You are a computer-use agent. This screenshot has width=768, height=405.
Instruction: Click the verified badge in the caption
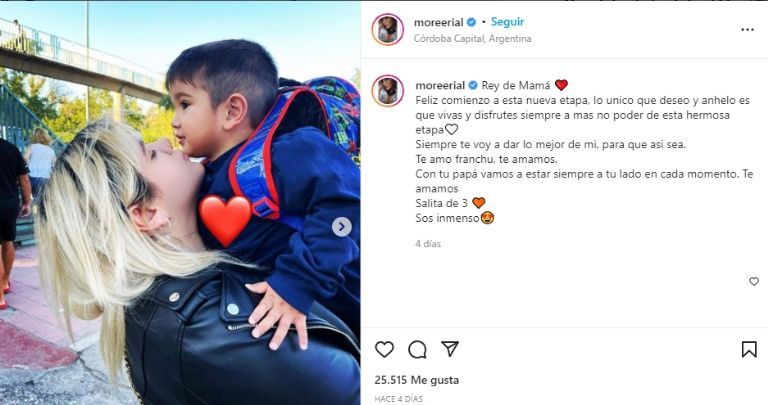[473, 85]
